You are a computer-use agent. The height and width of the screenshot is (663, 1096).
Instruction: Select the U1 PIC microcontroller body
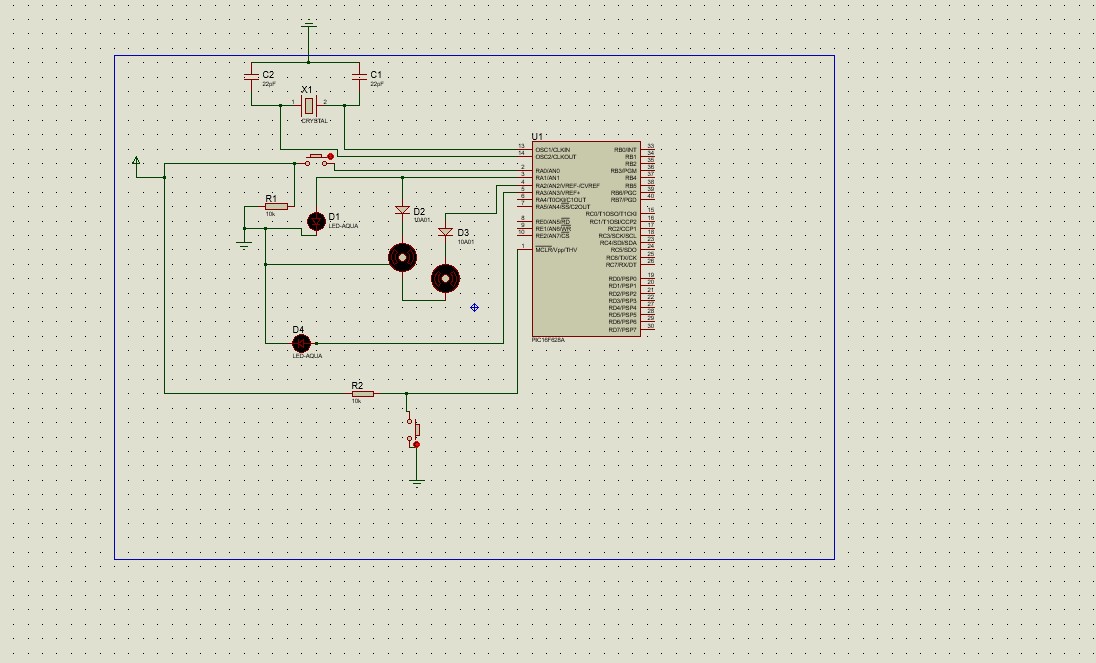[x=586, y=239]
